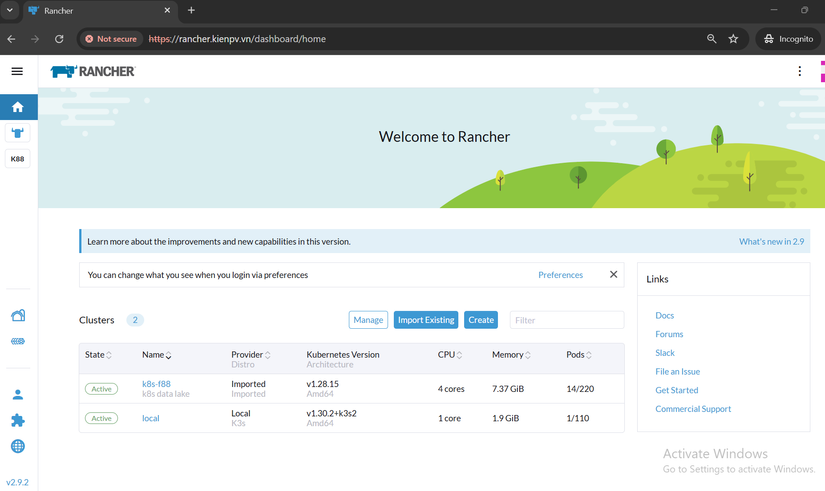
Task: Click the 14/220 pods value
Action: click(x=580, y=389)
